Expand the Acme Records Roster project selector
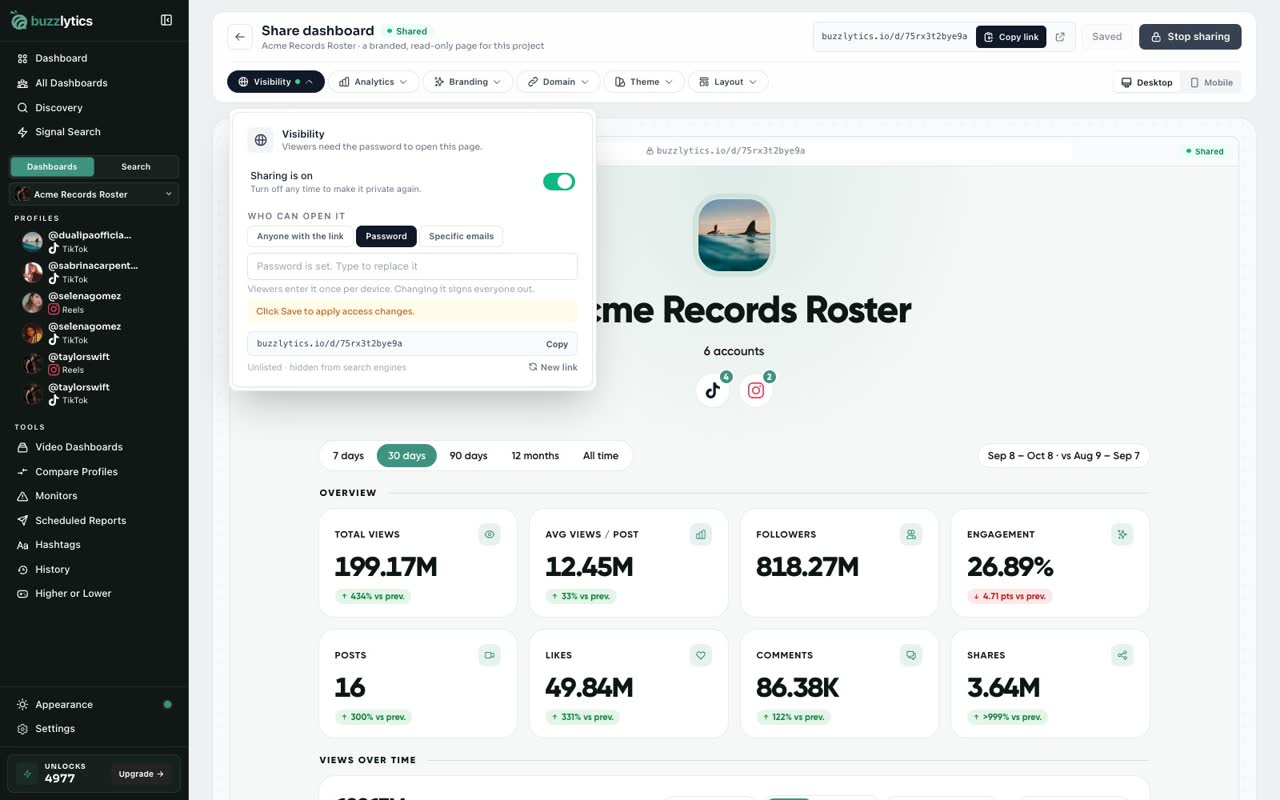 pos(94,194)
